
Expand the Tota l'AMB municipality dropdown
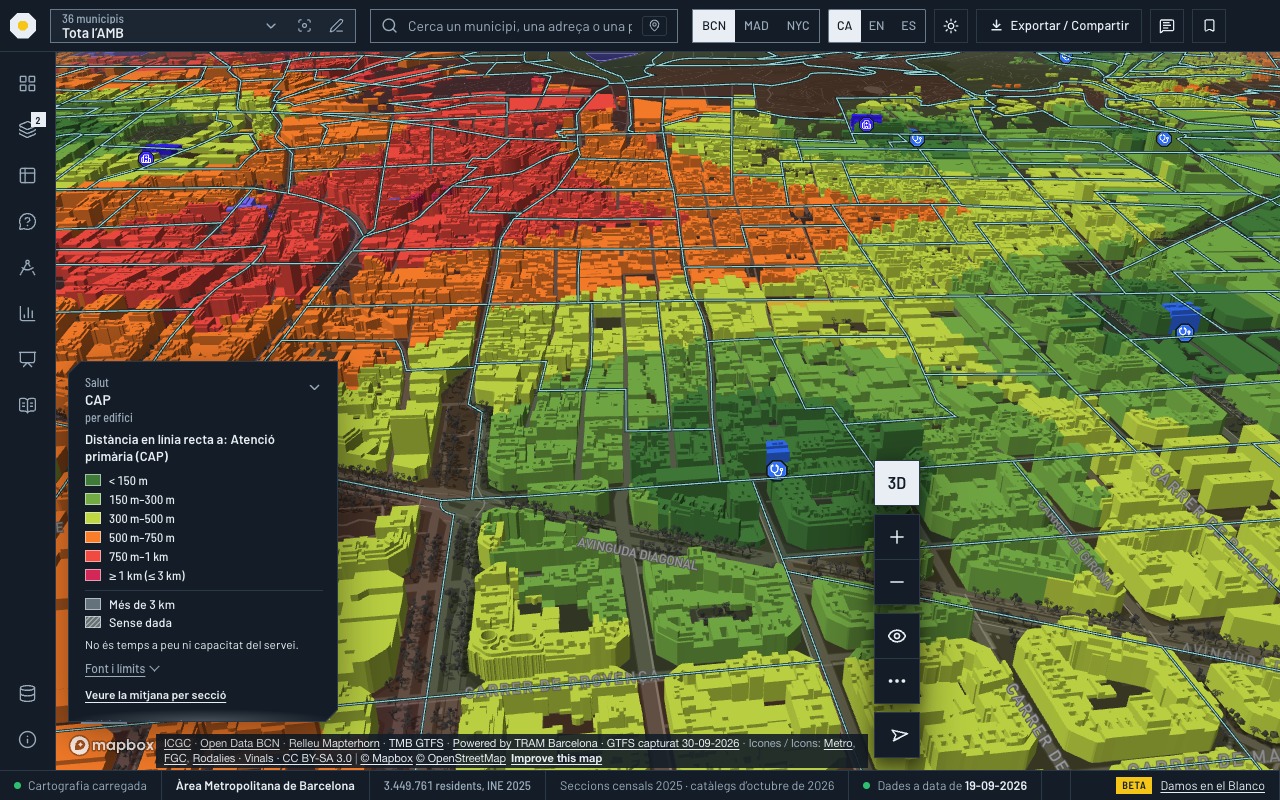pos(271,26)
